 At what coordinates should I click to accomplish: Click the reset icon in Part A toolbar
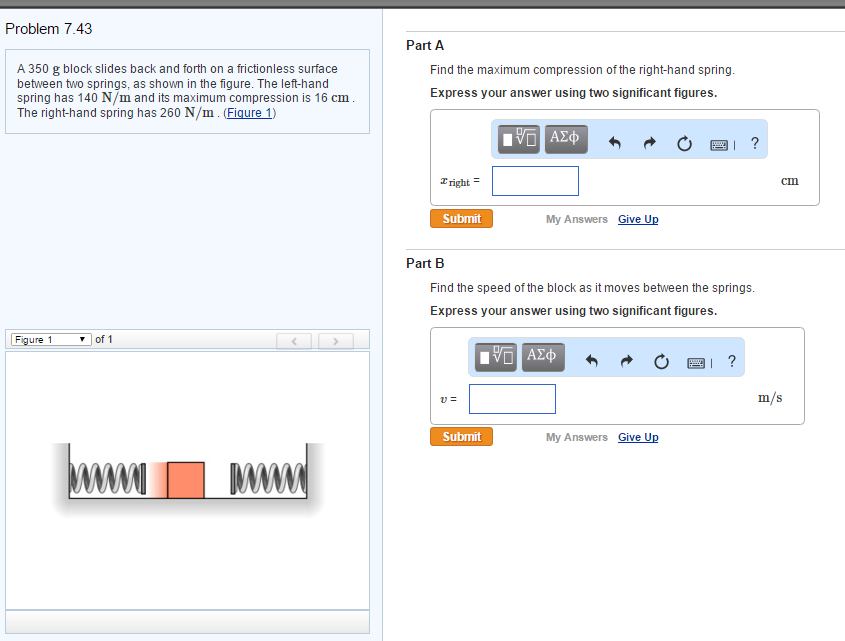684,142
